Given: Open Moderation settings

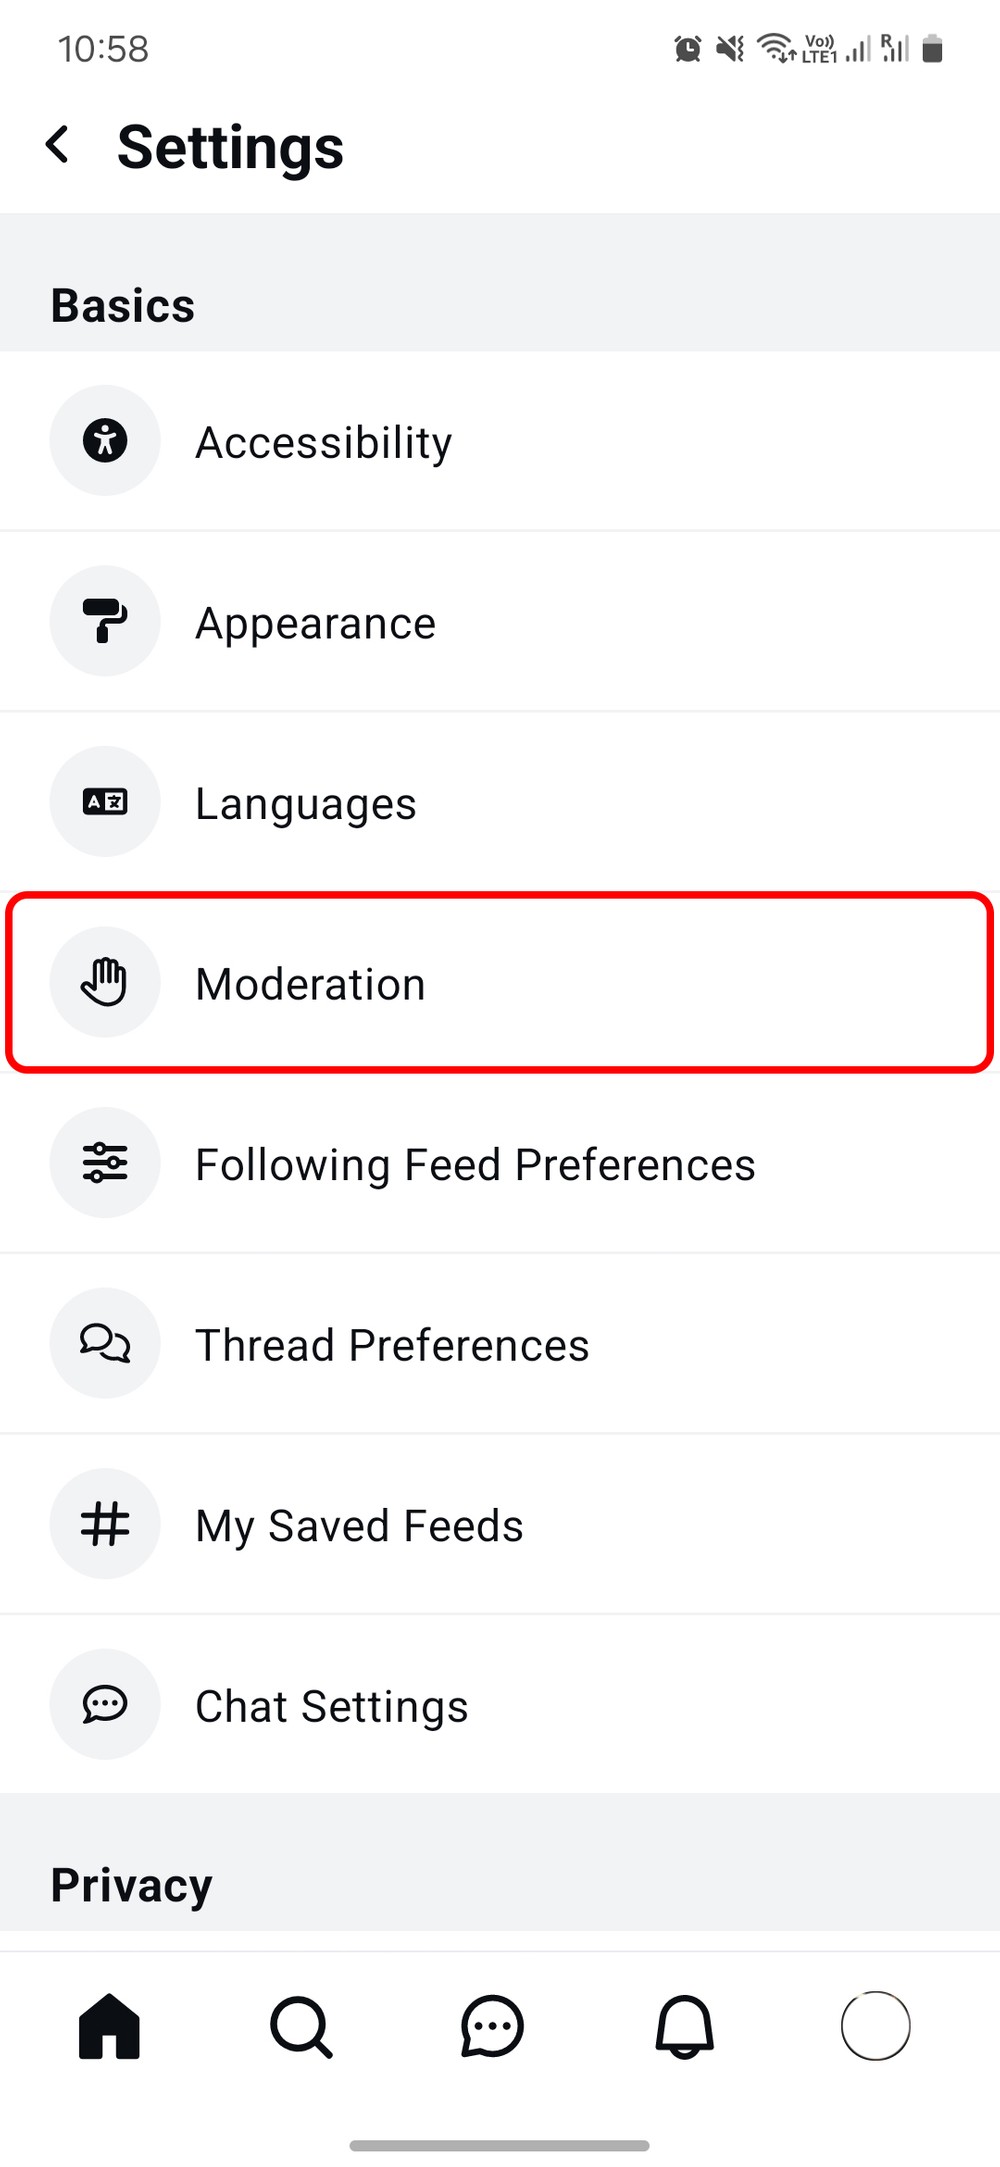Looking at the screenshot, I should tap(310, 984).
